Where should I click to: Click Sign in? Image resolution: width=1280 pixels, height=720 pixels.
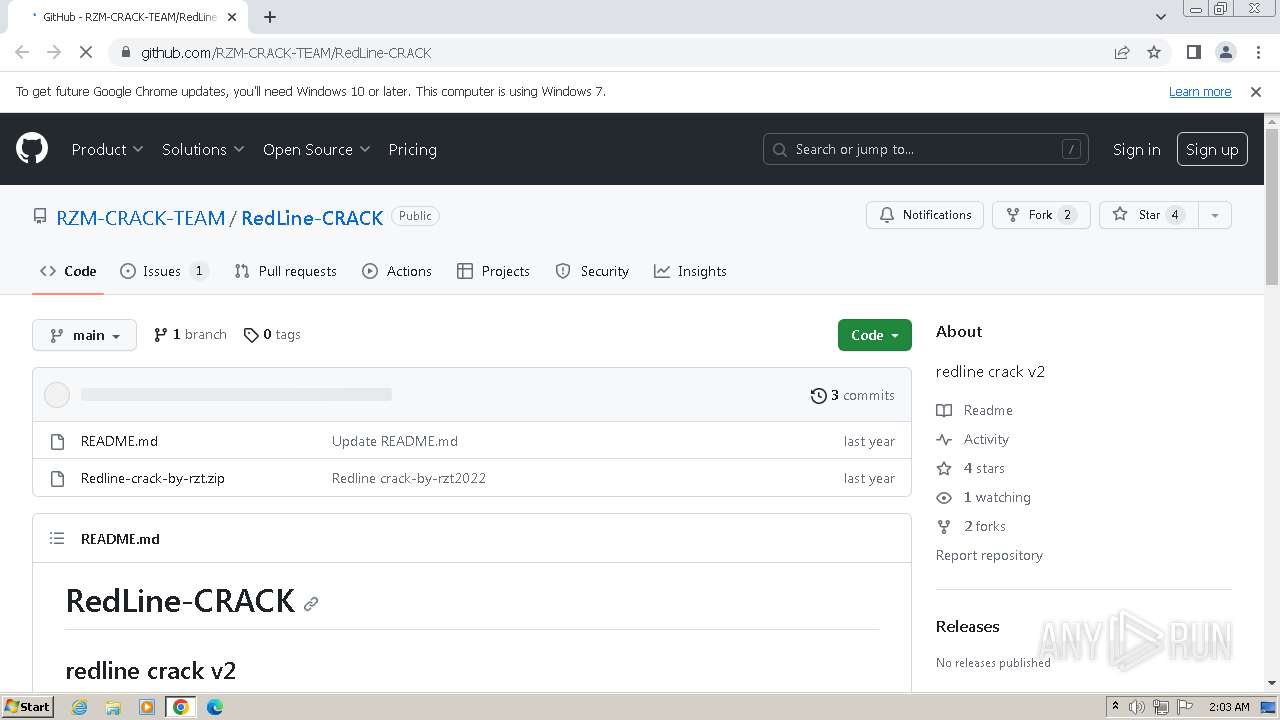coord(1136,149)
